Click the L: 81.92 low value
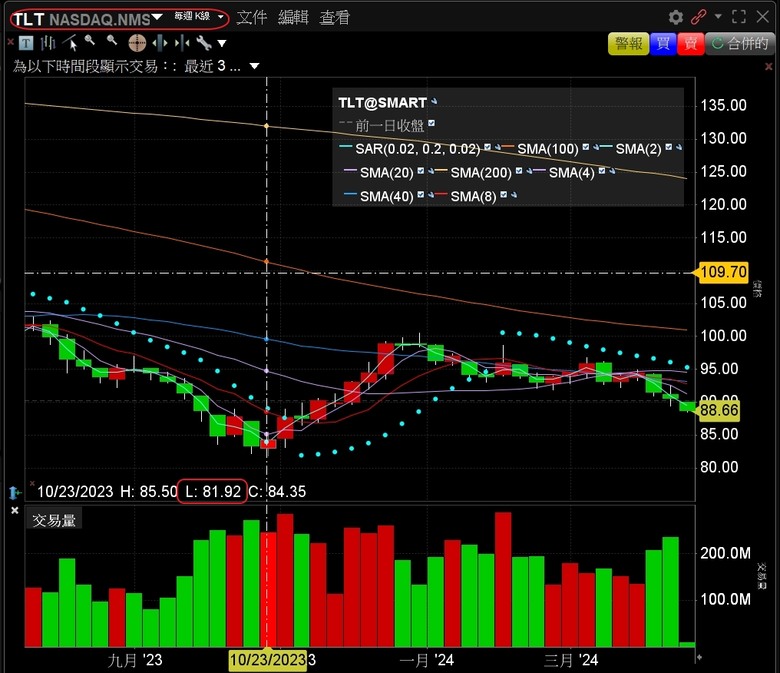 point(213,491)
